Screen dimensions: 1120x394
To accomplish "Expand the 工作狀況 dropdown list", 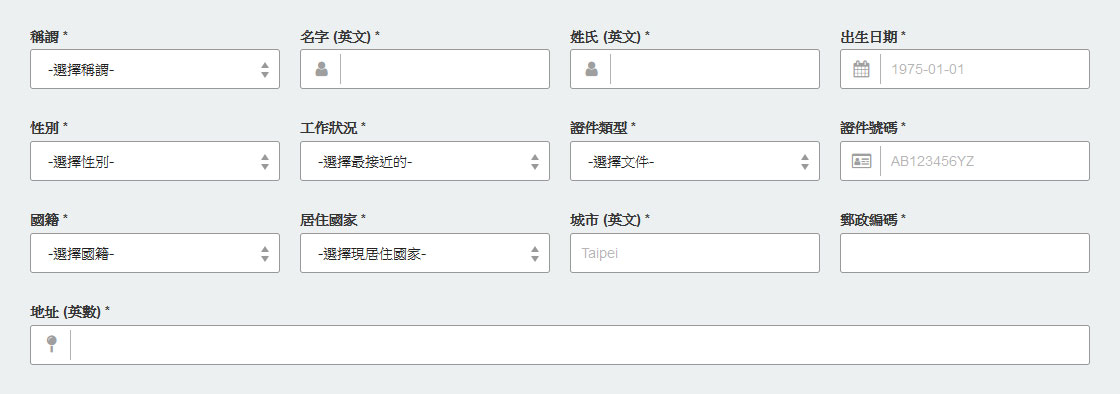I will 425,161.
